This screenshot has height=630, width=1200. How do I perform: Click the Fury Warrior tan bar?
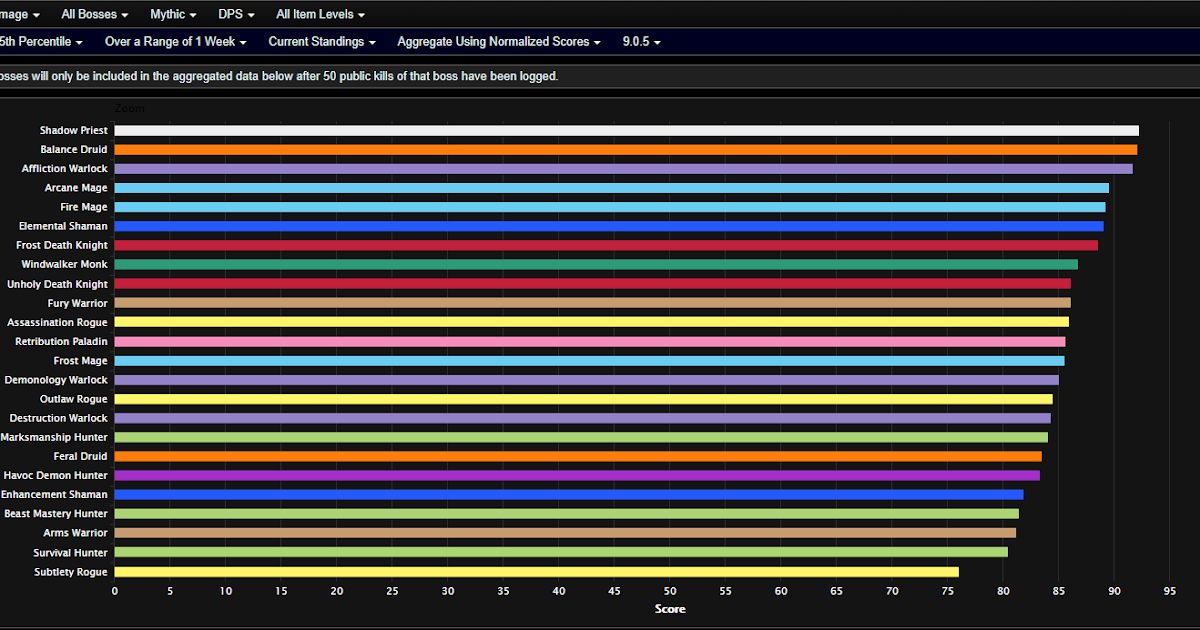593,303
